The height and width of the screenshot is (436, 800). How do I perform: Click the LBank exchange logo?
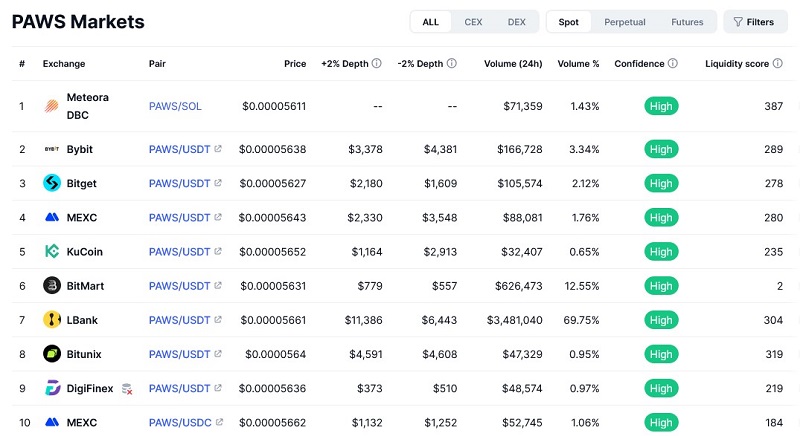click(x=52, y=320)
